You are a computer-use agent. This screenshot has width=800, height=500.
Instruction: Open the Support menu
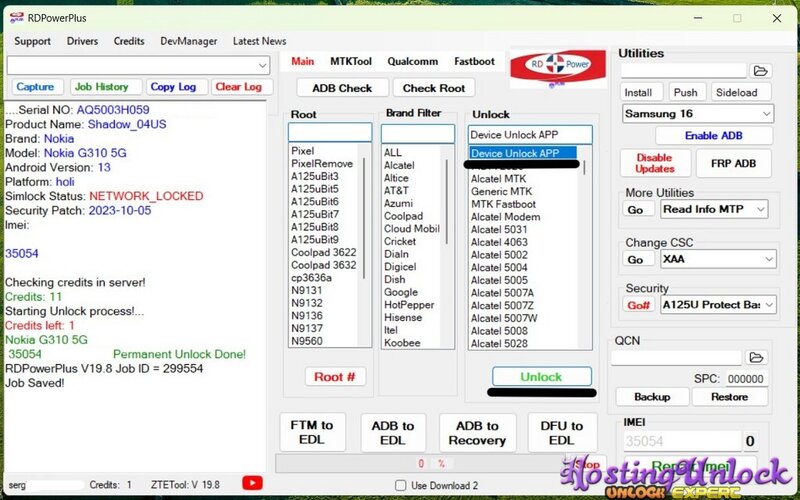[x=32, y=41]
